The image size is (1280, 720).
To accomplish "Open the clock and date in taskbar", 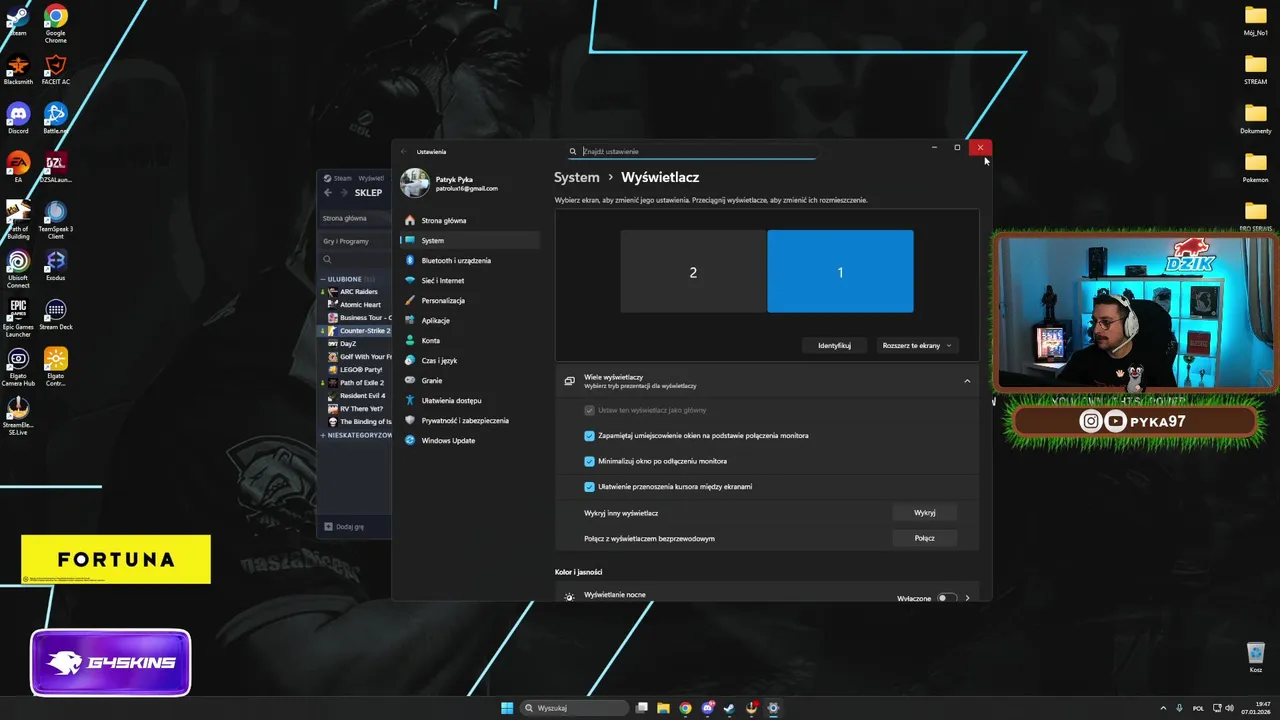I will click(x=1256, y=708).
